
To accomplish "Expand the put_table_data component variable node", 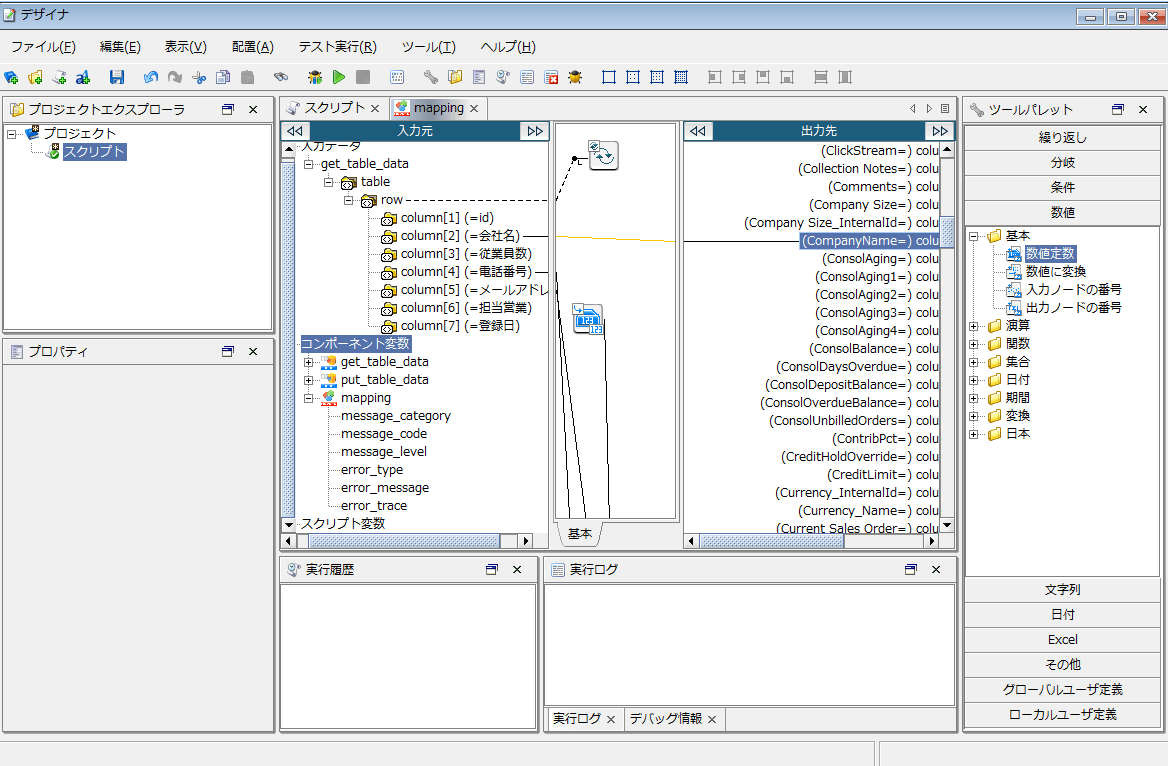I will click(308, 380).
